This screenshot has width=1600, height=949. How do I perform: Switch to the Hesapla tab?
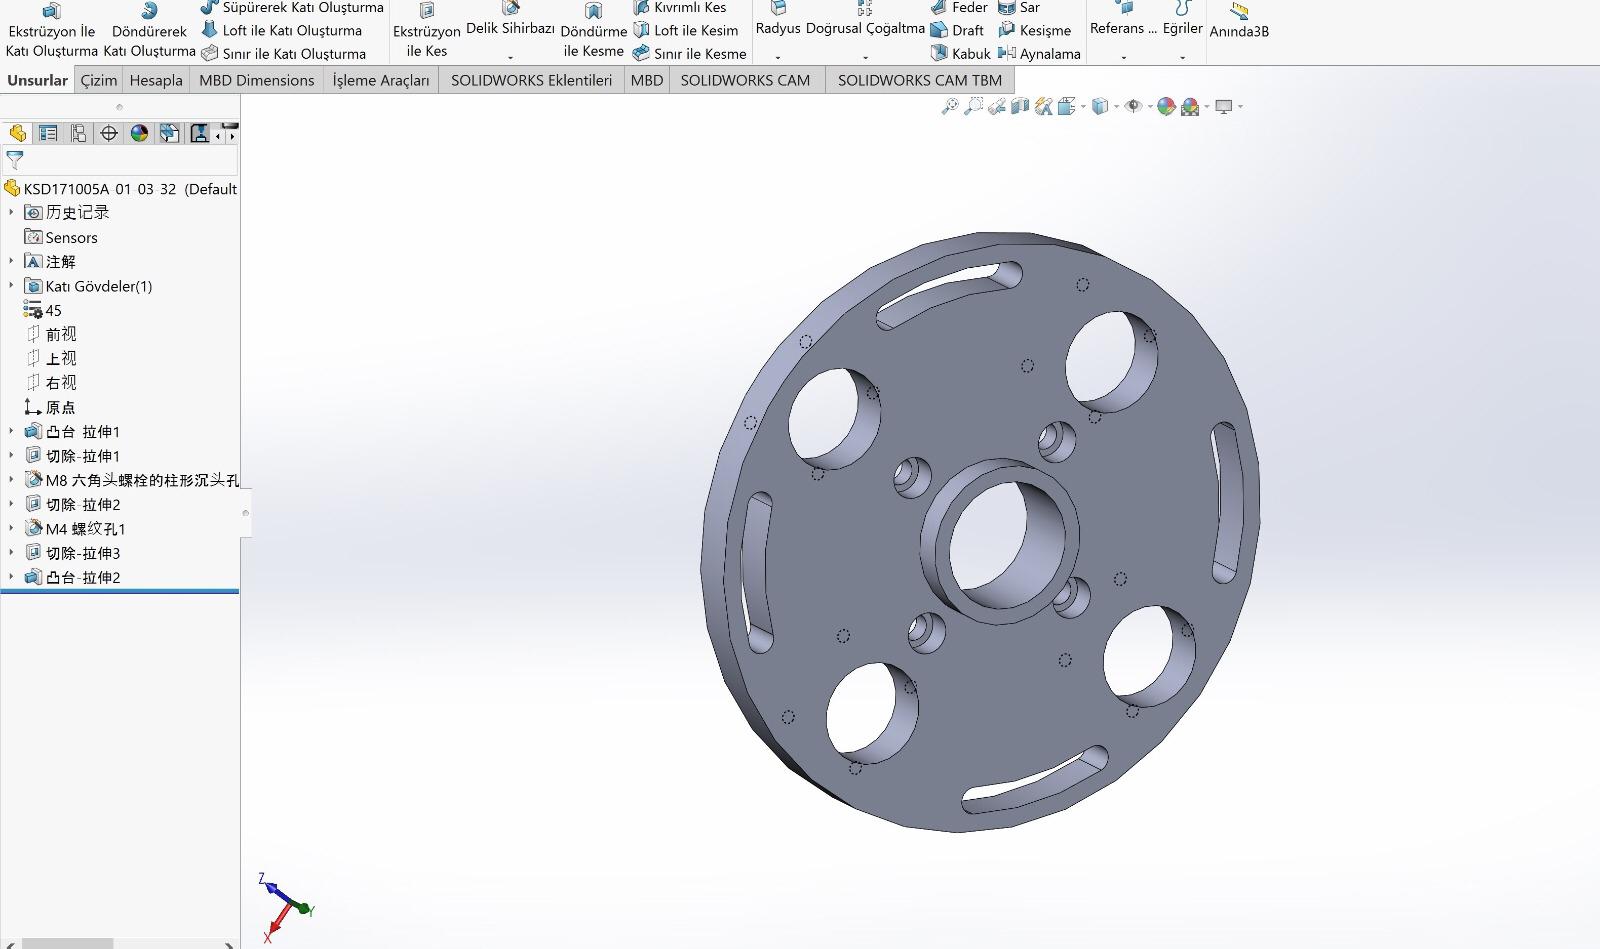(x=156, y=80)
